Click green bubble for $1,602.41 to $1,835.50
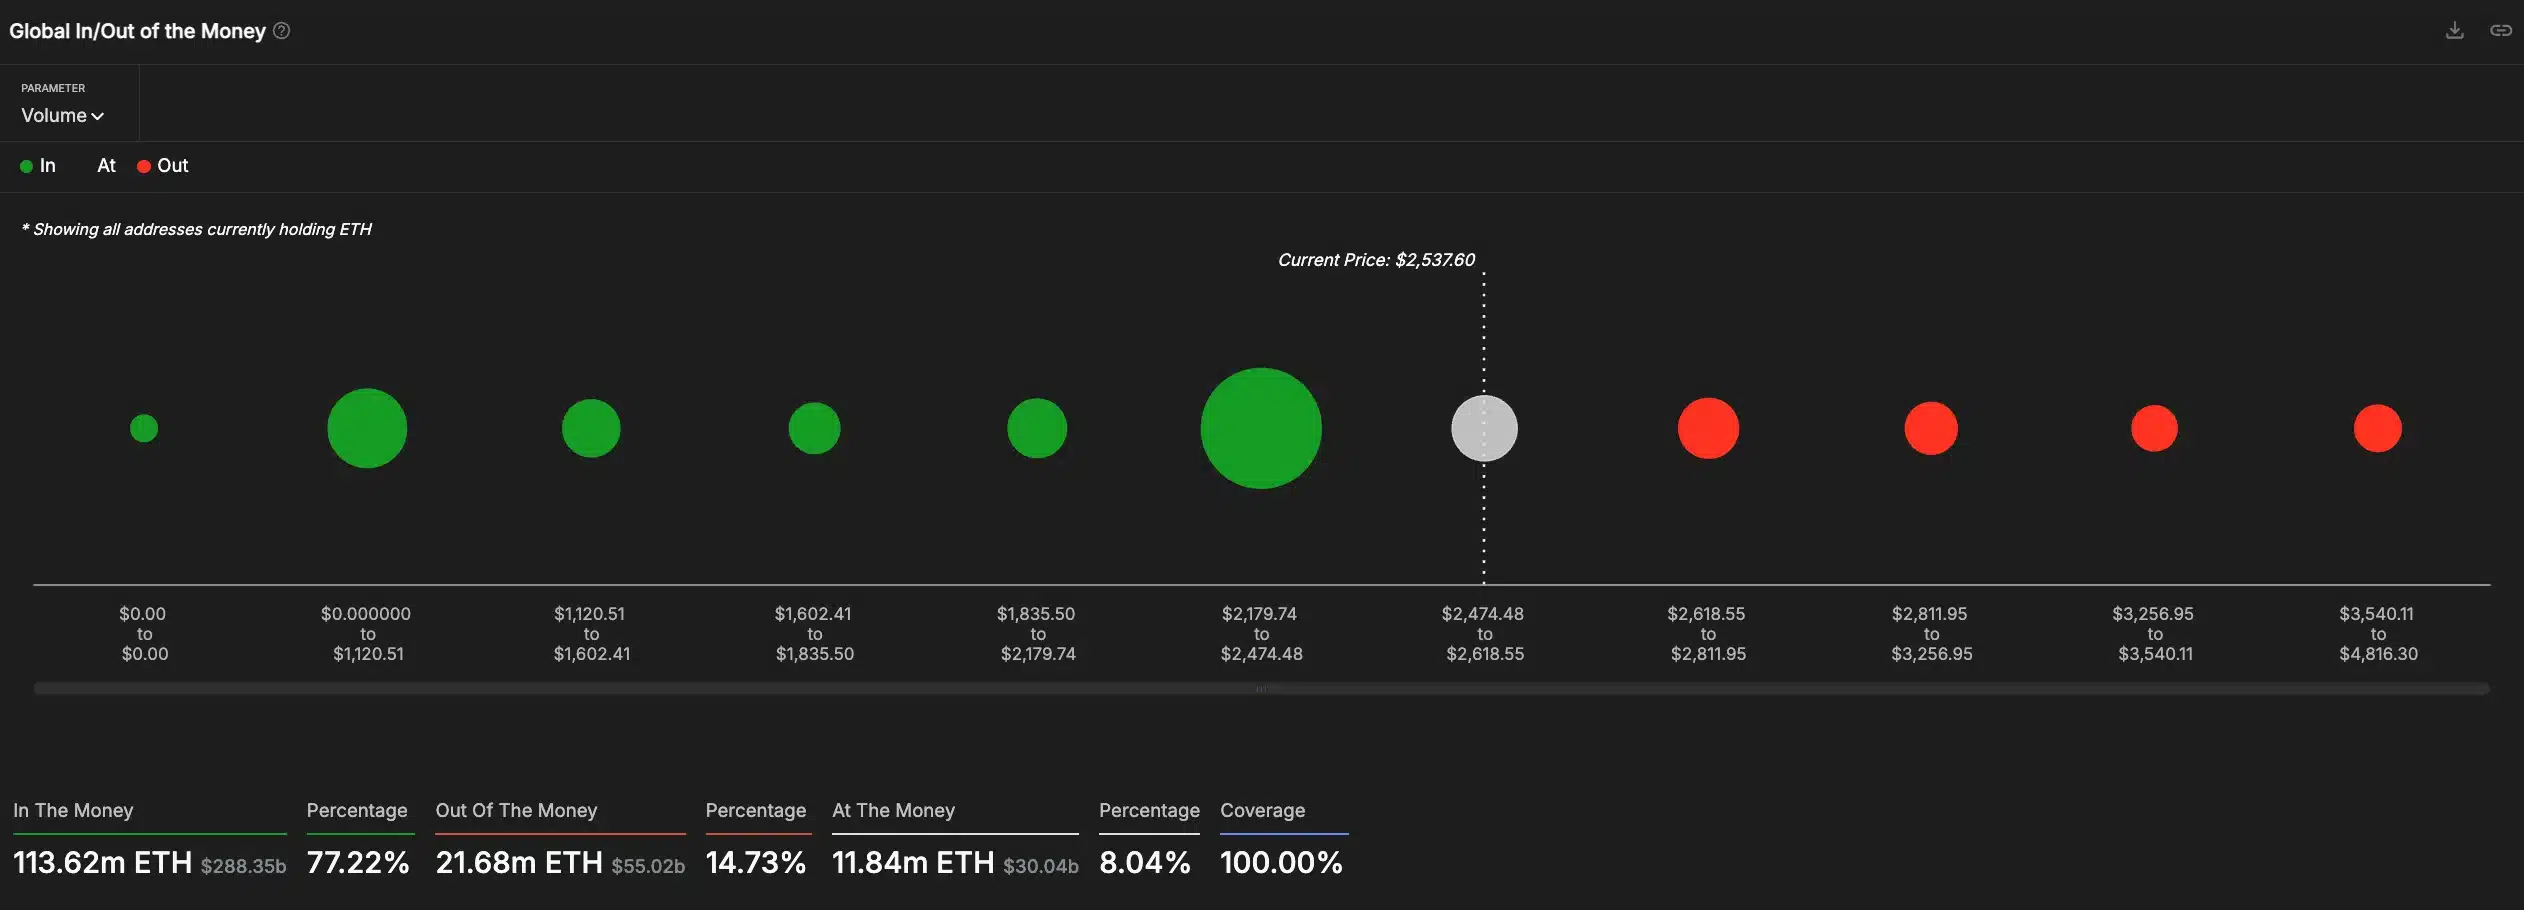2524x910 pixels. point(814,428)
